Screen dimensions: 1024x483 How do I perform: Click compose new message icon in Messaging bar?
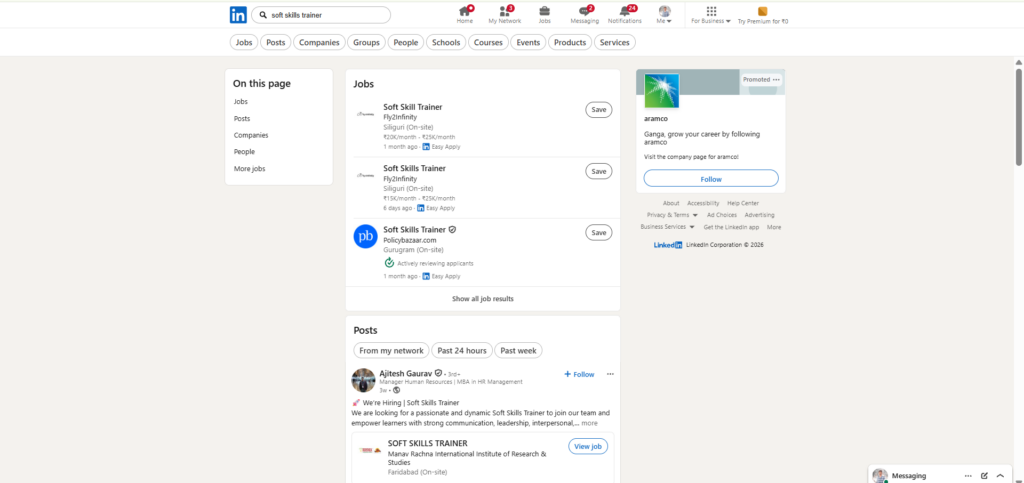[985, 475]
